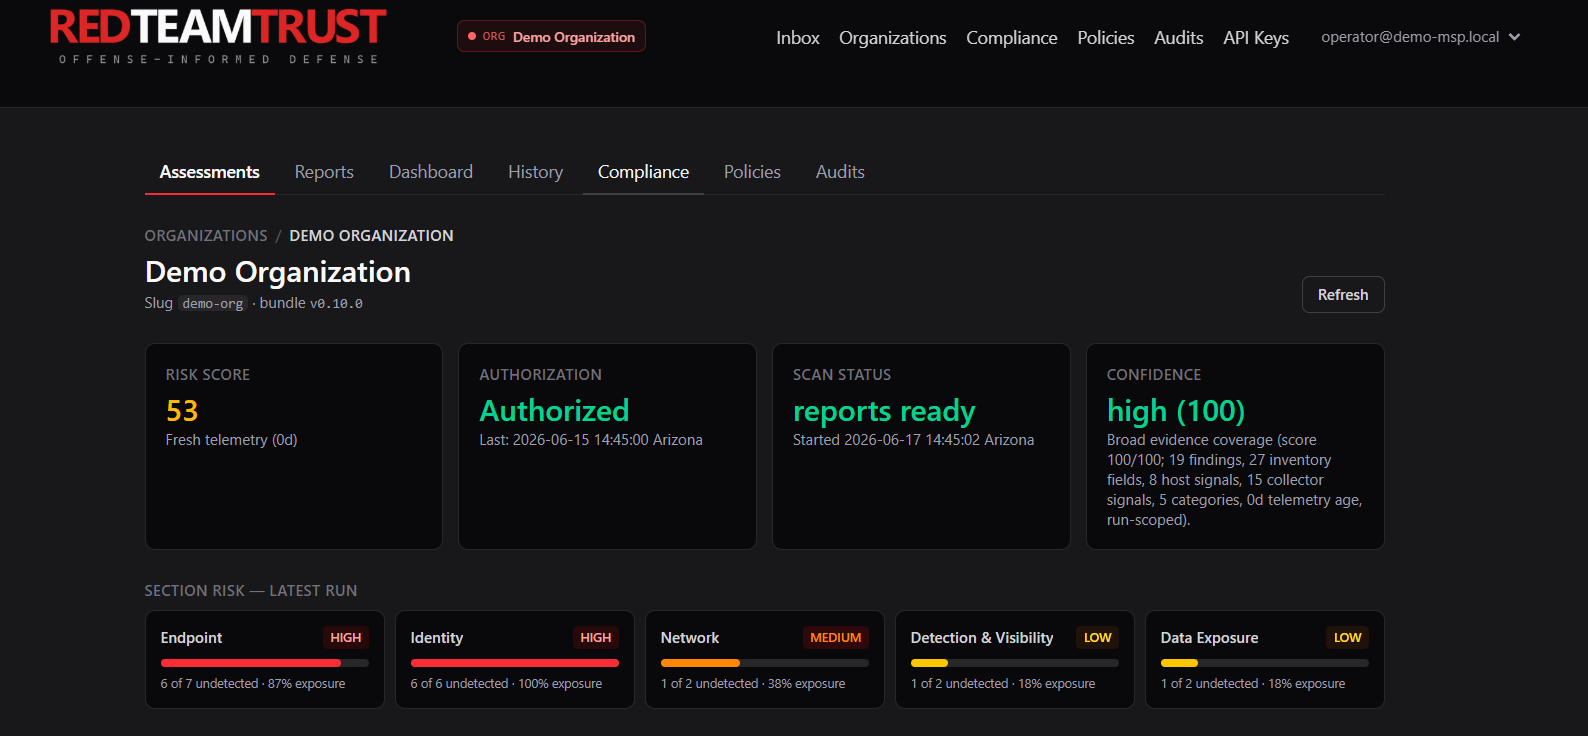Open the Demo Organization org badge
This screenshot has height=736, width=1588.
click(551, 36)
